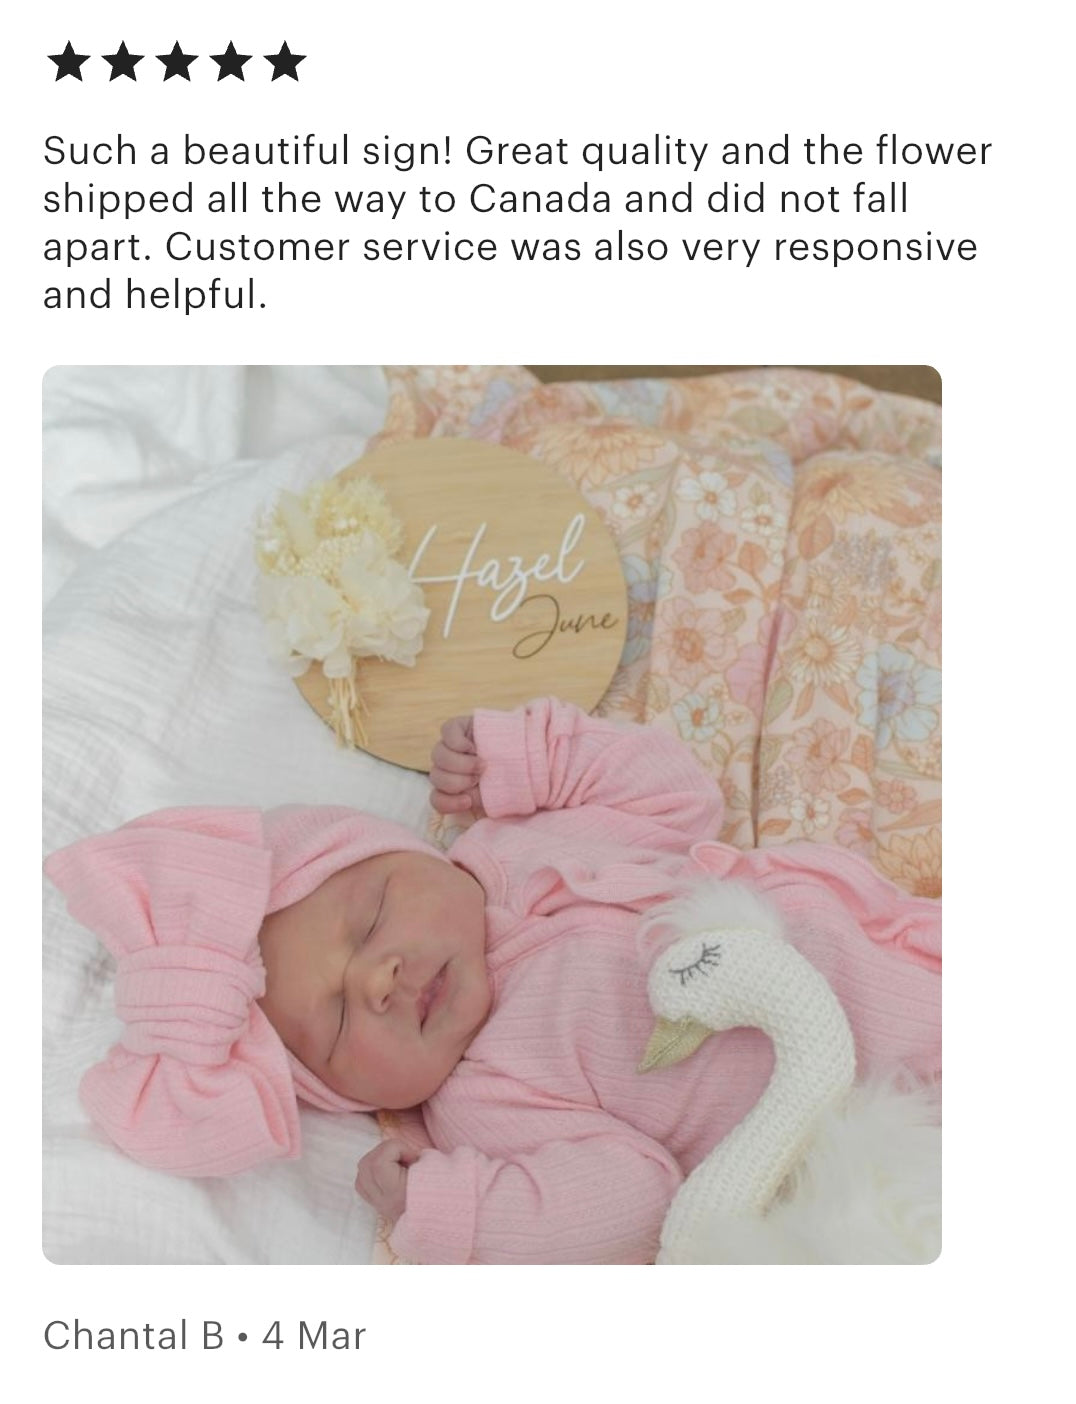1076x1404 pixels.
Task: Click the third rating star
Action: click(177, 62)
